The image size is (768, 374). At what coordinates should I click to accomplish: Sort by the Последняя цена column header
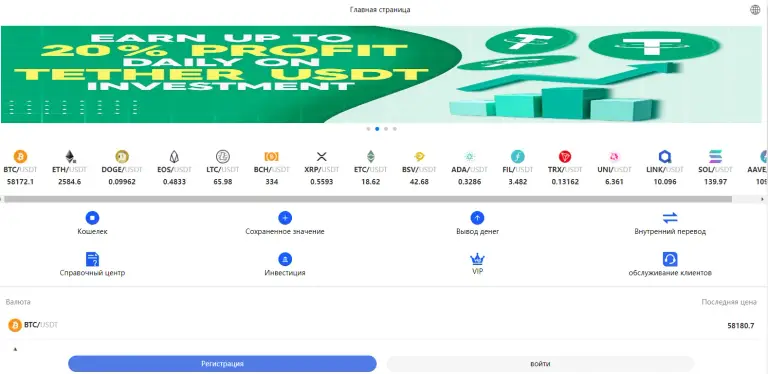click(x=729, y=302)
